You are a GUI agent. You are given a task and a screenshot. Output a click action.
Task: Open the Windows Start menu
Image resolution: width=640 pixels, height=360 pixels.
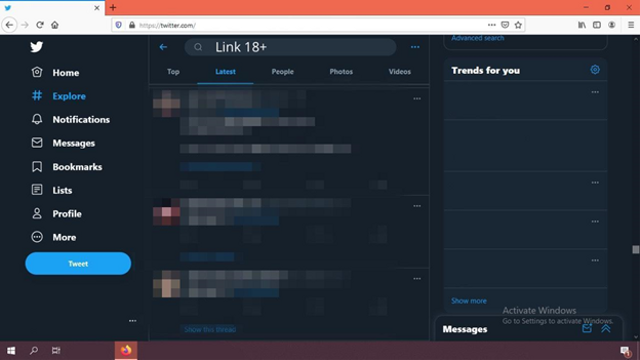click(11, 350)
